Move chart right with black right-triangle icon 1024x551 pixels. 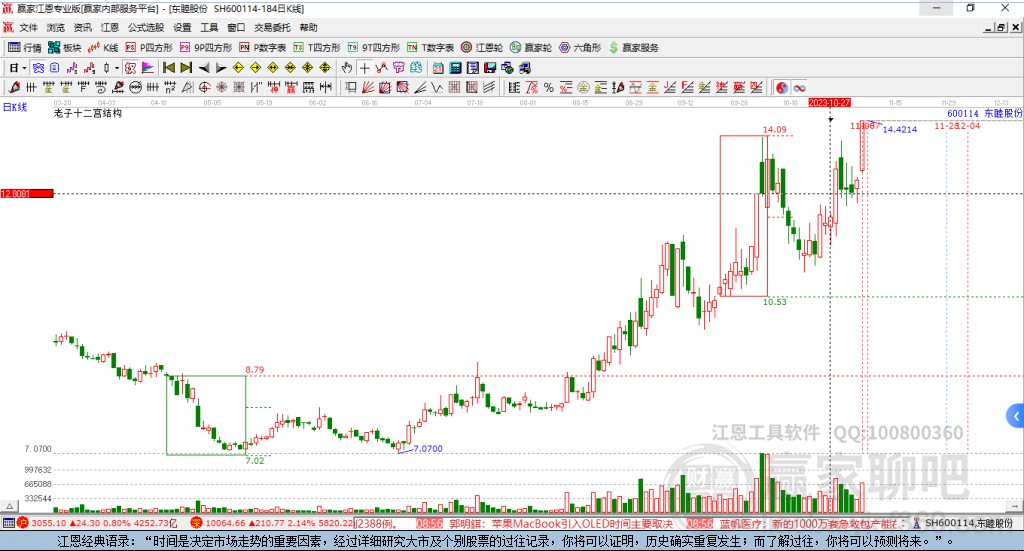[221, 68]
